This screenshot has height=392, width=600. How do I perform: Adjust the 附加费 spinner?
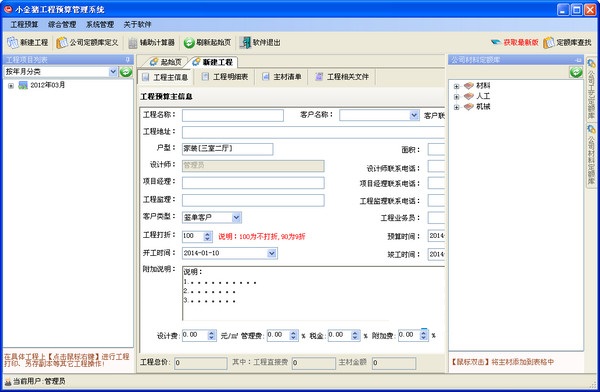424,336
